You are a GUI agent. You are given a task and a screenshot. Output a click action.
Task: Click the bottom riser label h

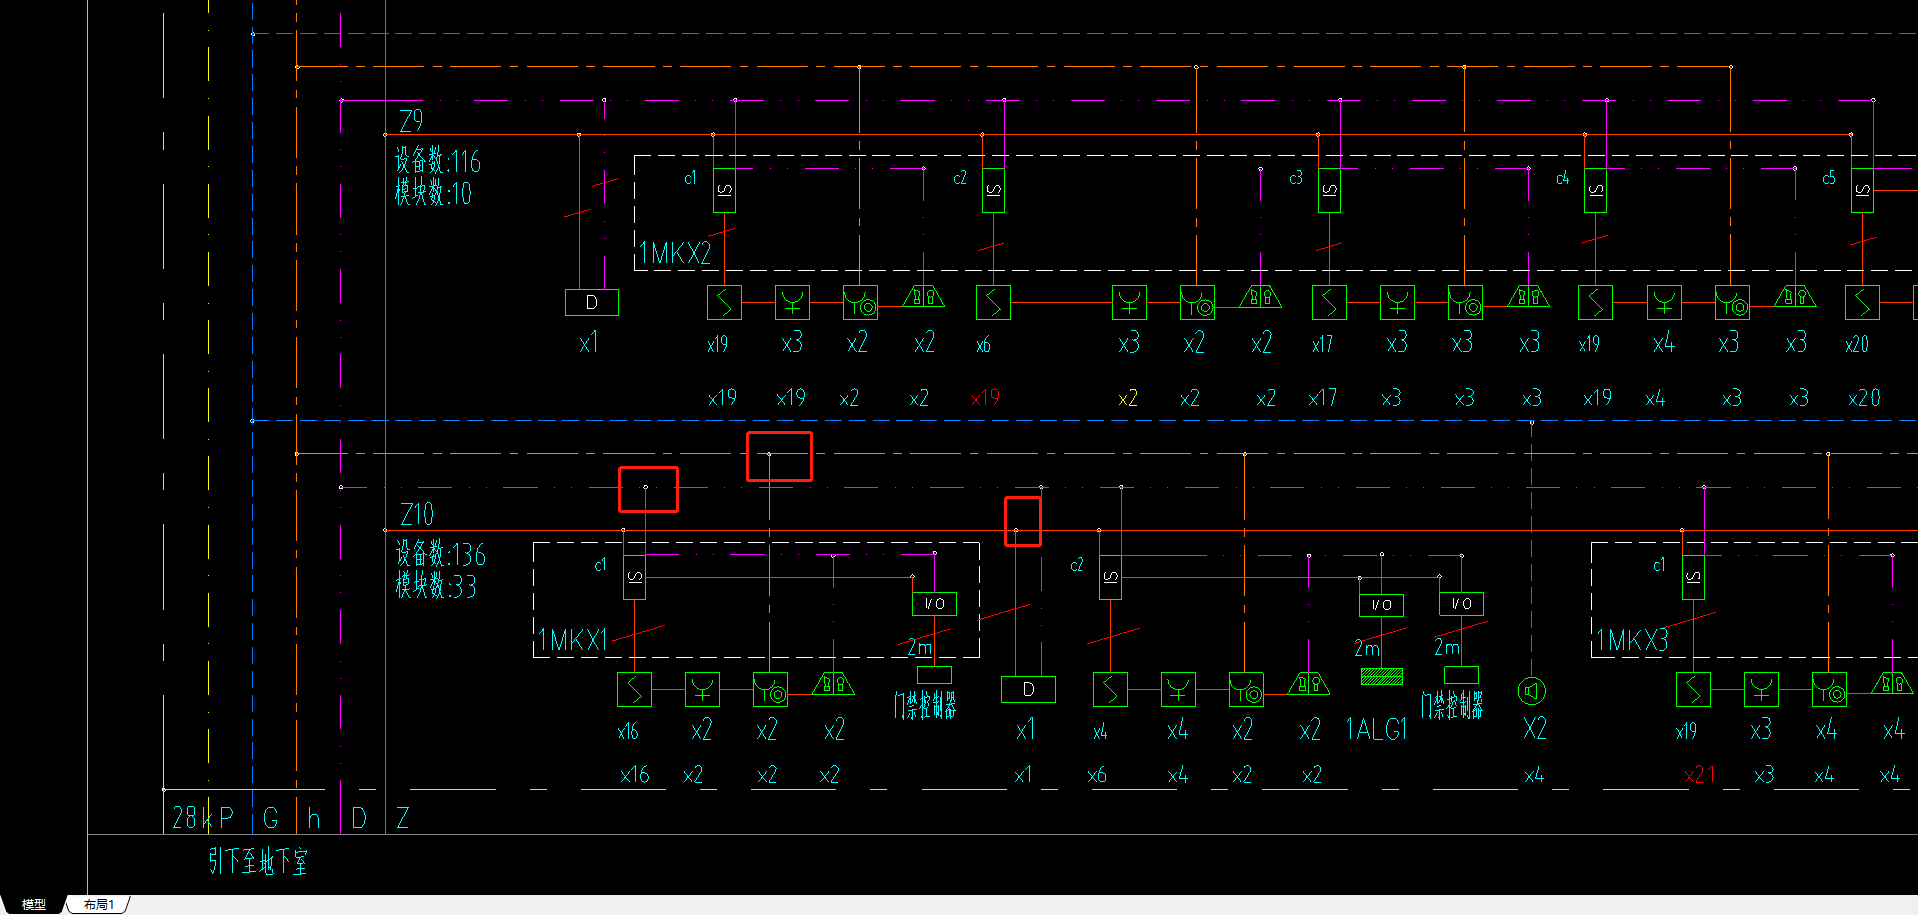pyautogui.click(x=314, y=819)
